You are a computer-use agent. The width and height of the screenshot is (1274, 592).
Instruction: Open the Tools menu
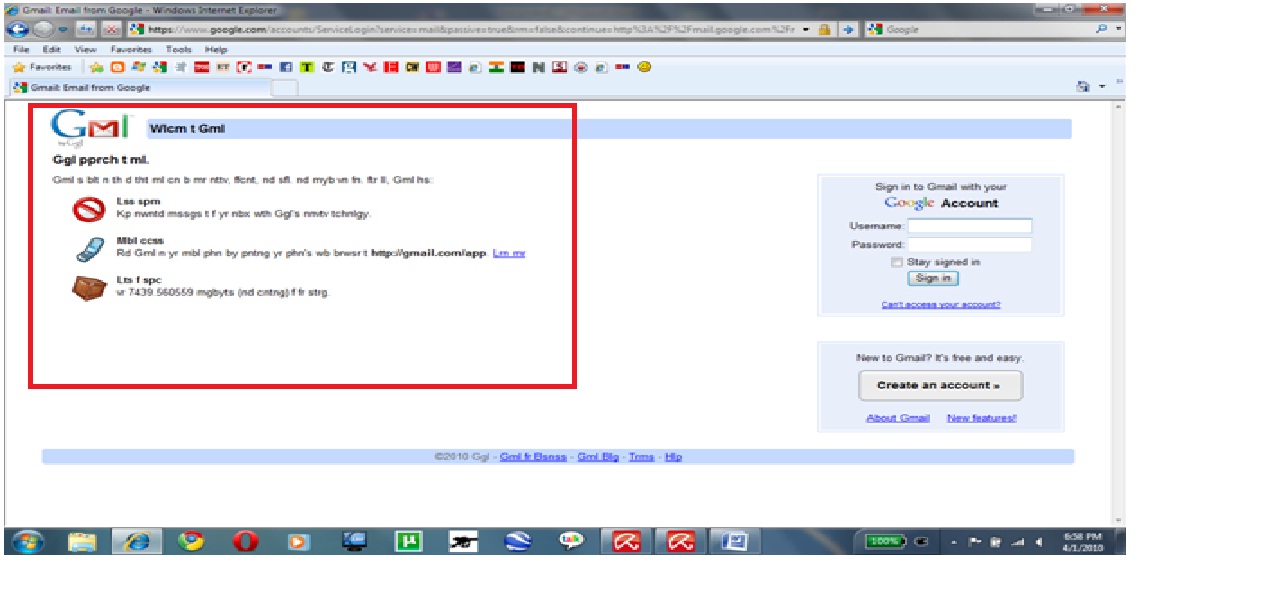point(179,49)
